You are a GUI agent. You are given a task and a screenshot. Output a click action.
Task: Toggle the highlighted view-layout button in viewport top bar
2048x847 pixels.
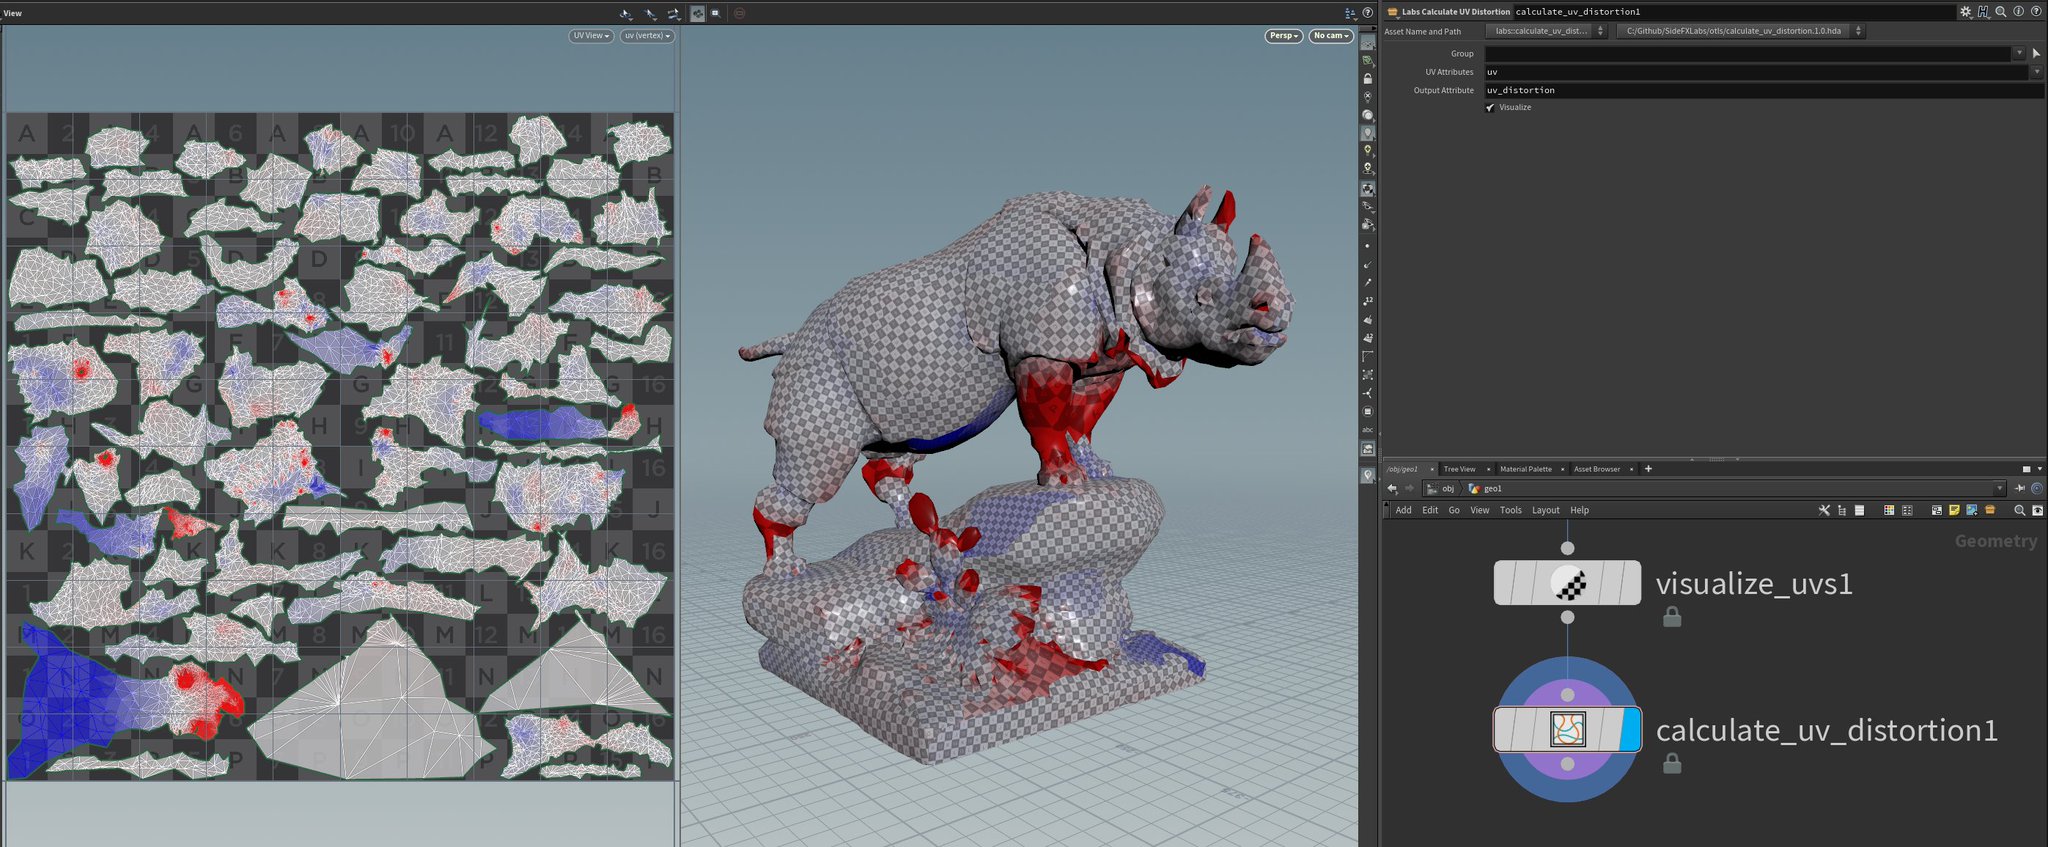pos(697,13)
